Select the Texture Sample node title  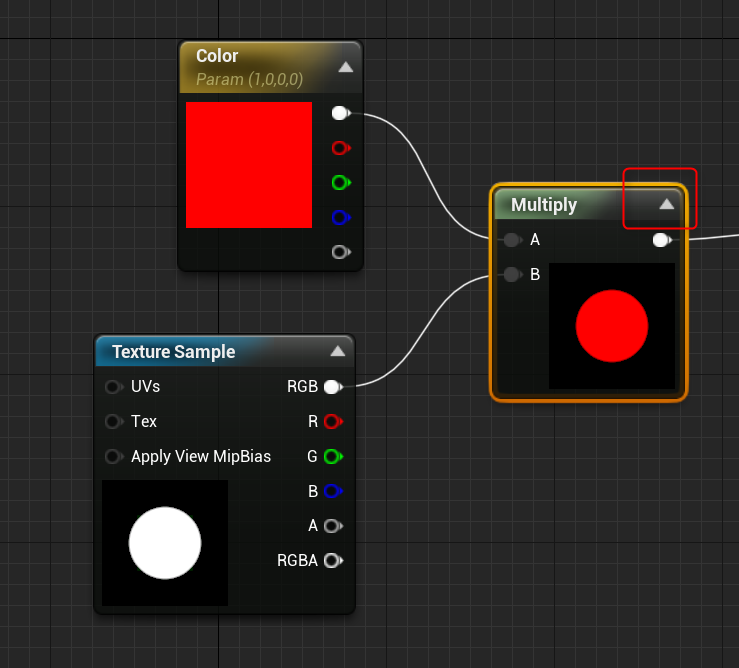[173, 352]
